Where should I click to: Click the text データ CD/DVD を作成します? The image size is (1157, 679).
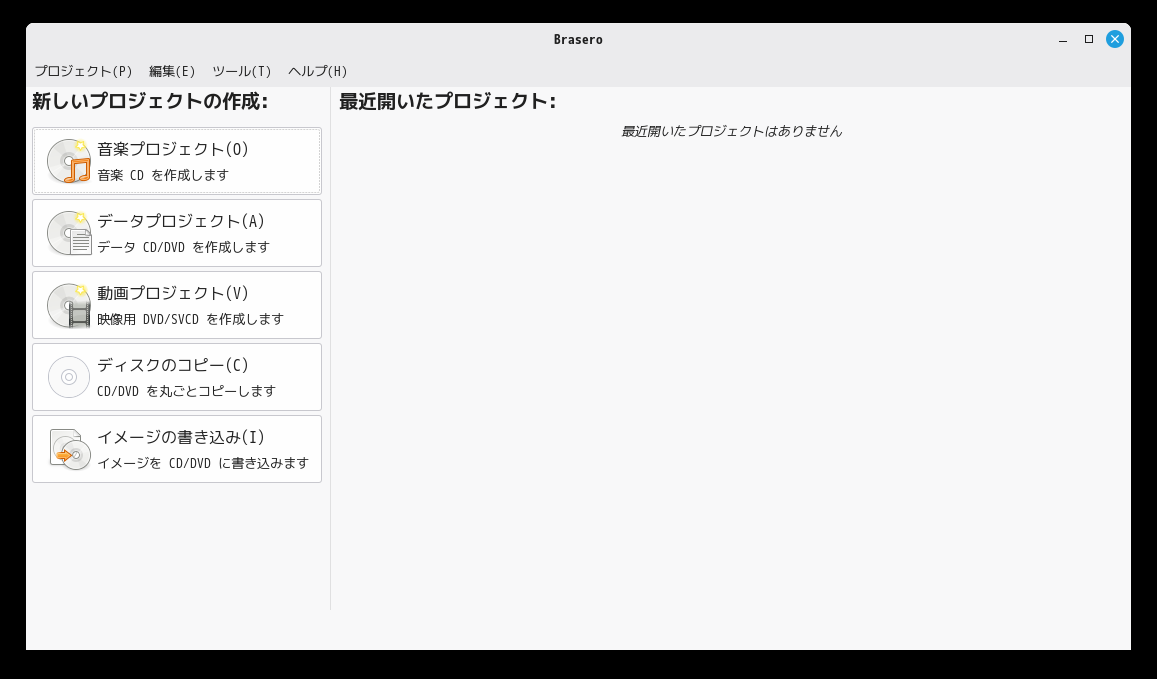coord(184,247)
